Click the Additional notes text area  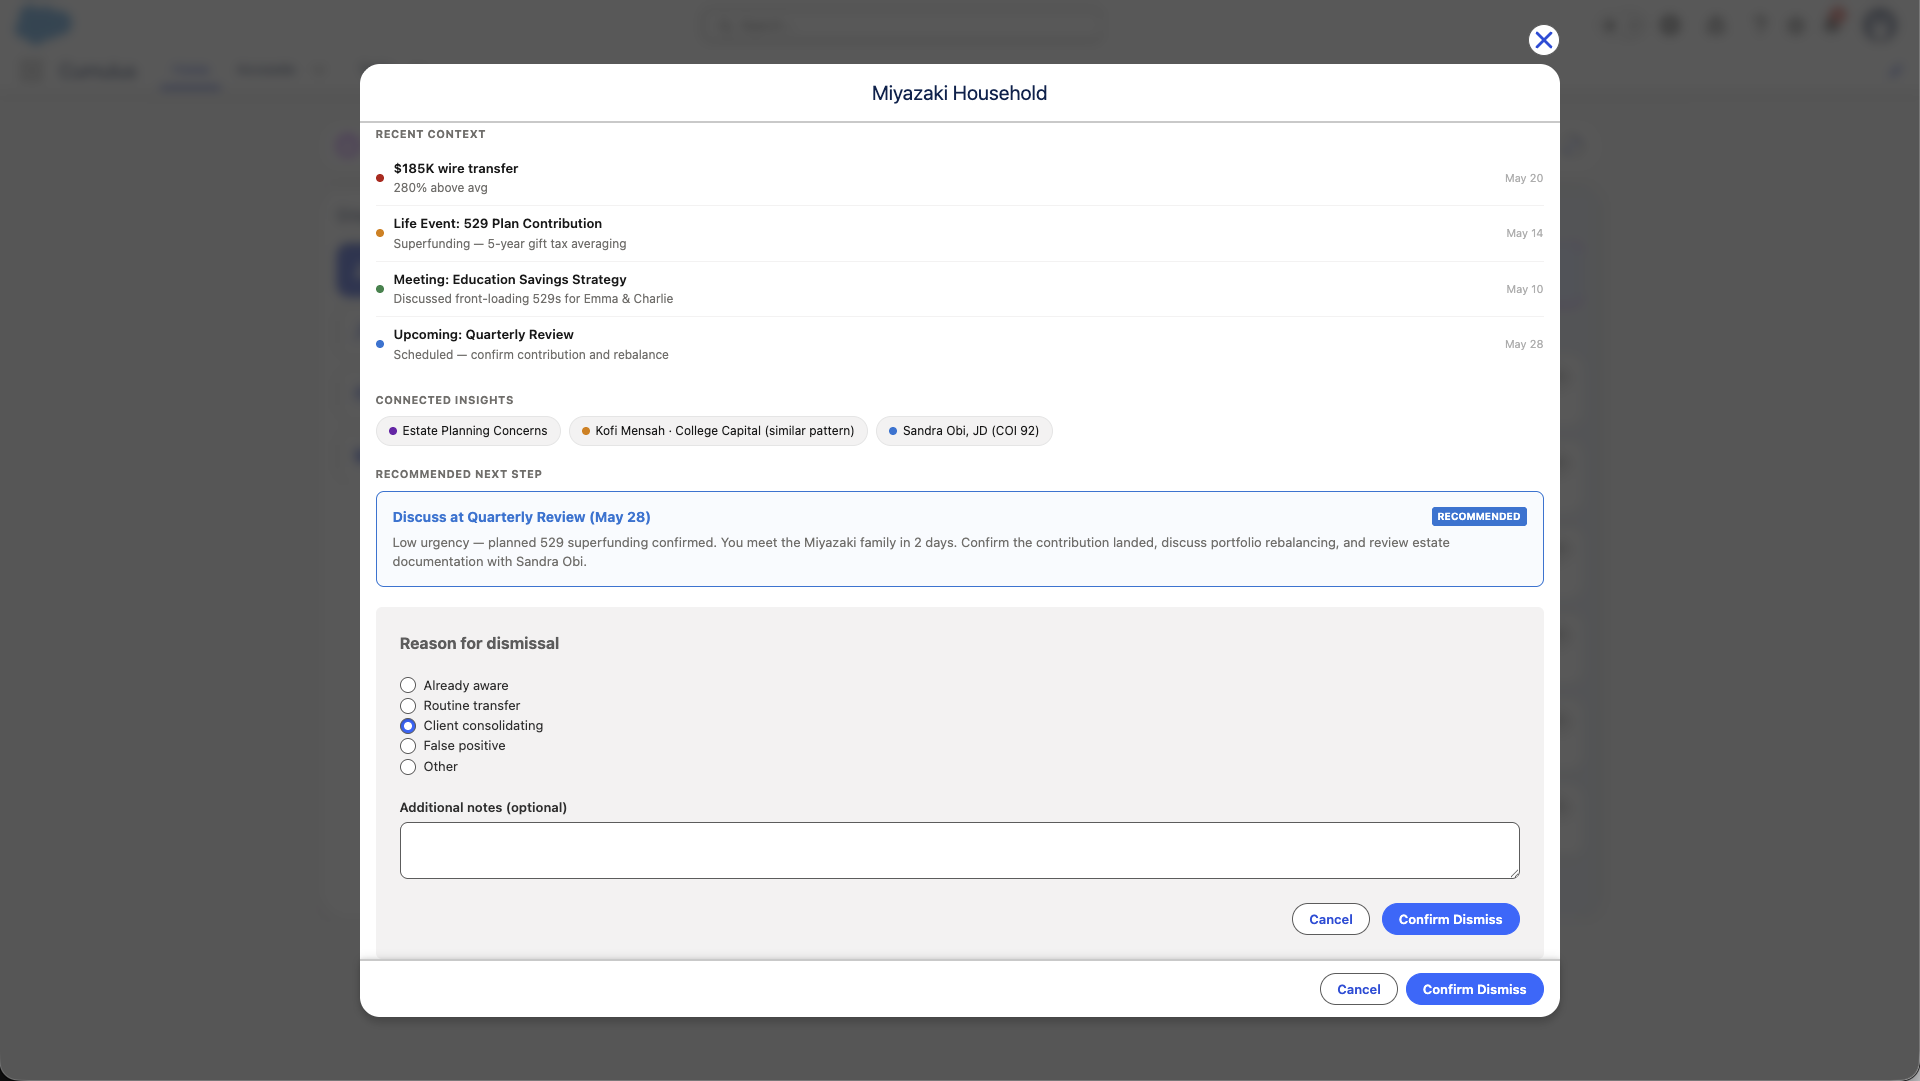(x=959, y=851)
